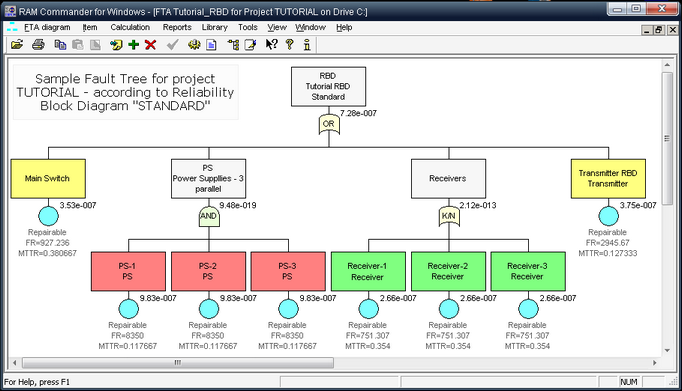
Task: Open the Library menu
Action: coord(214,27)
